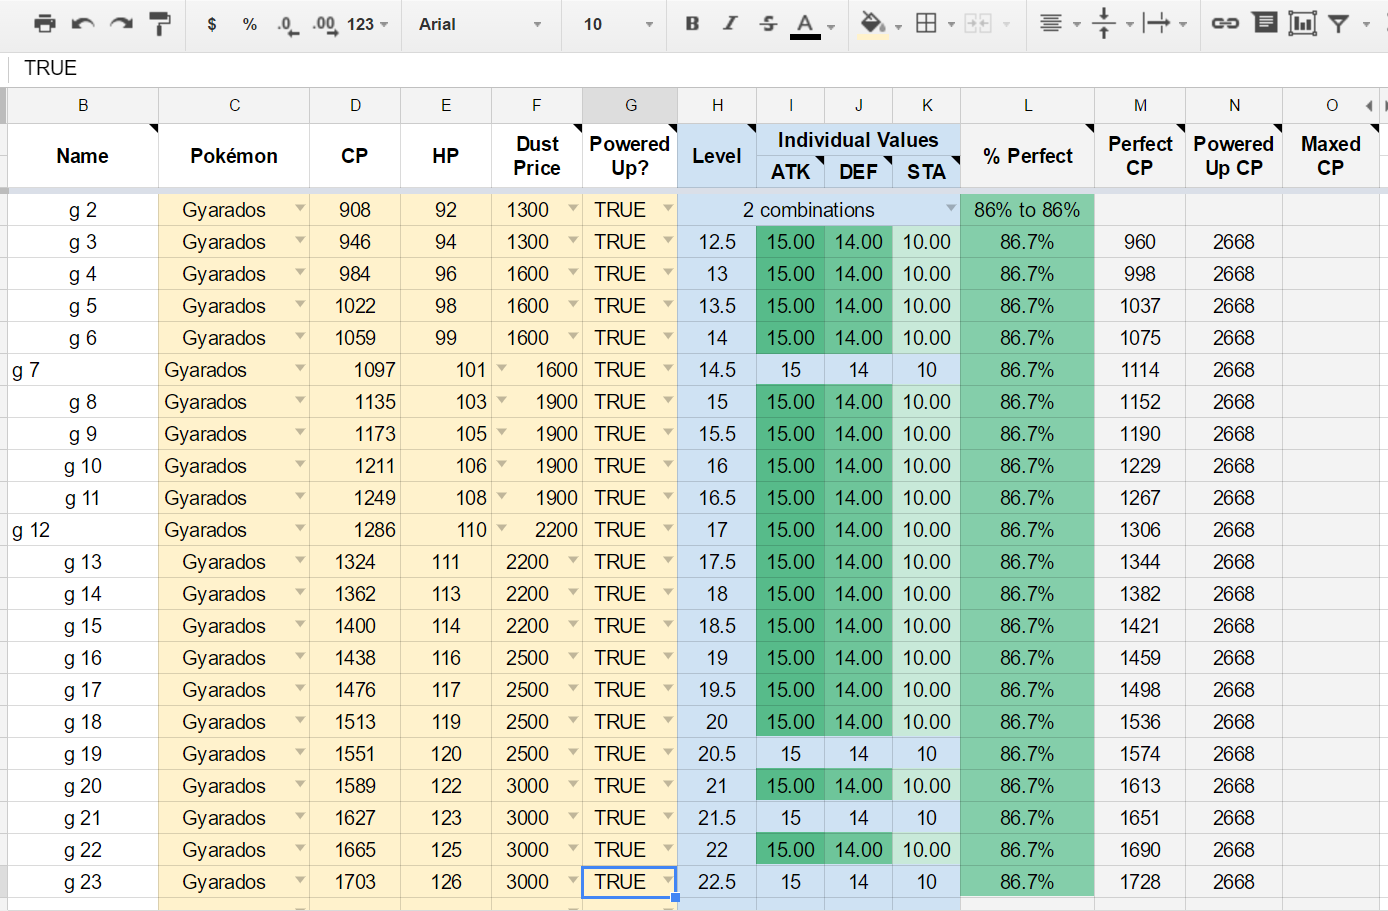Select the CP cell 1703
The image size is (1388, 911).
(355, 882)
